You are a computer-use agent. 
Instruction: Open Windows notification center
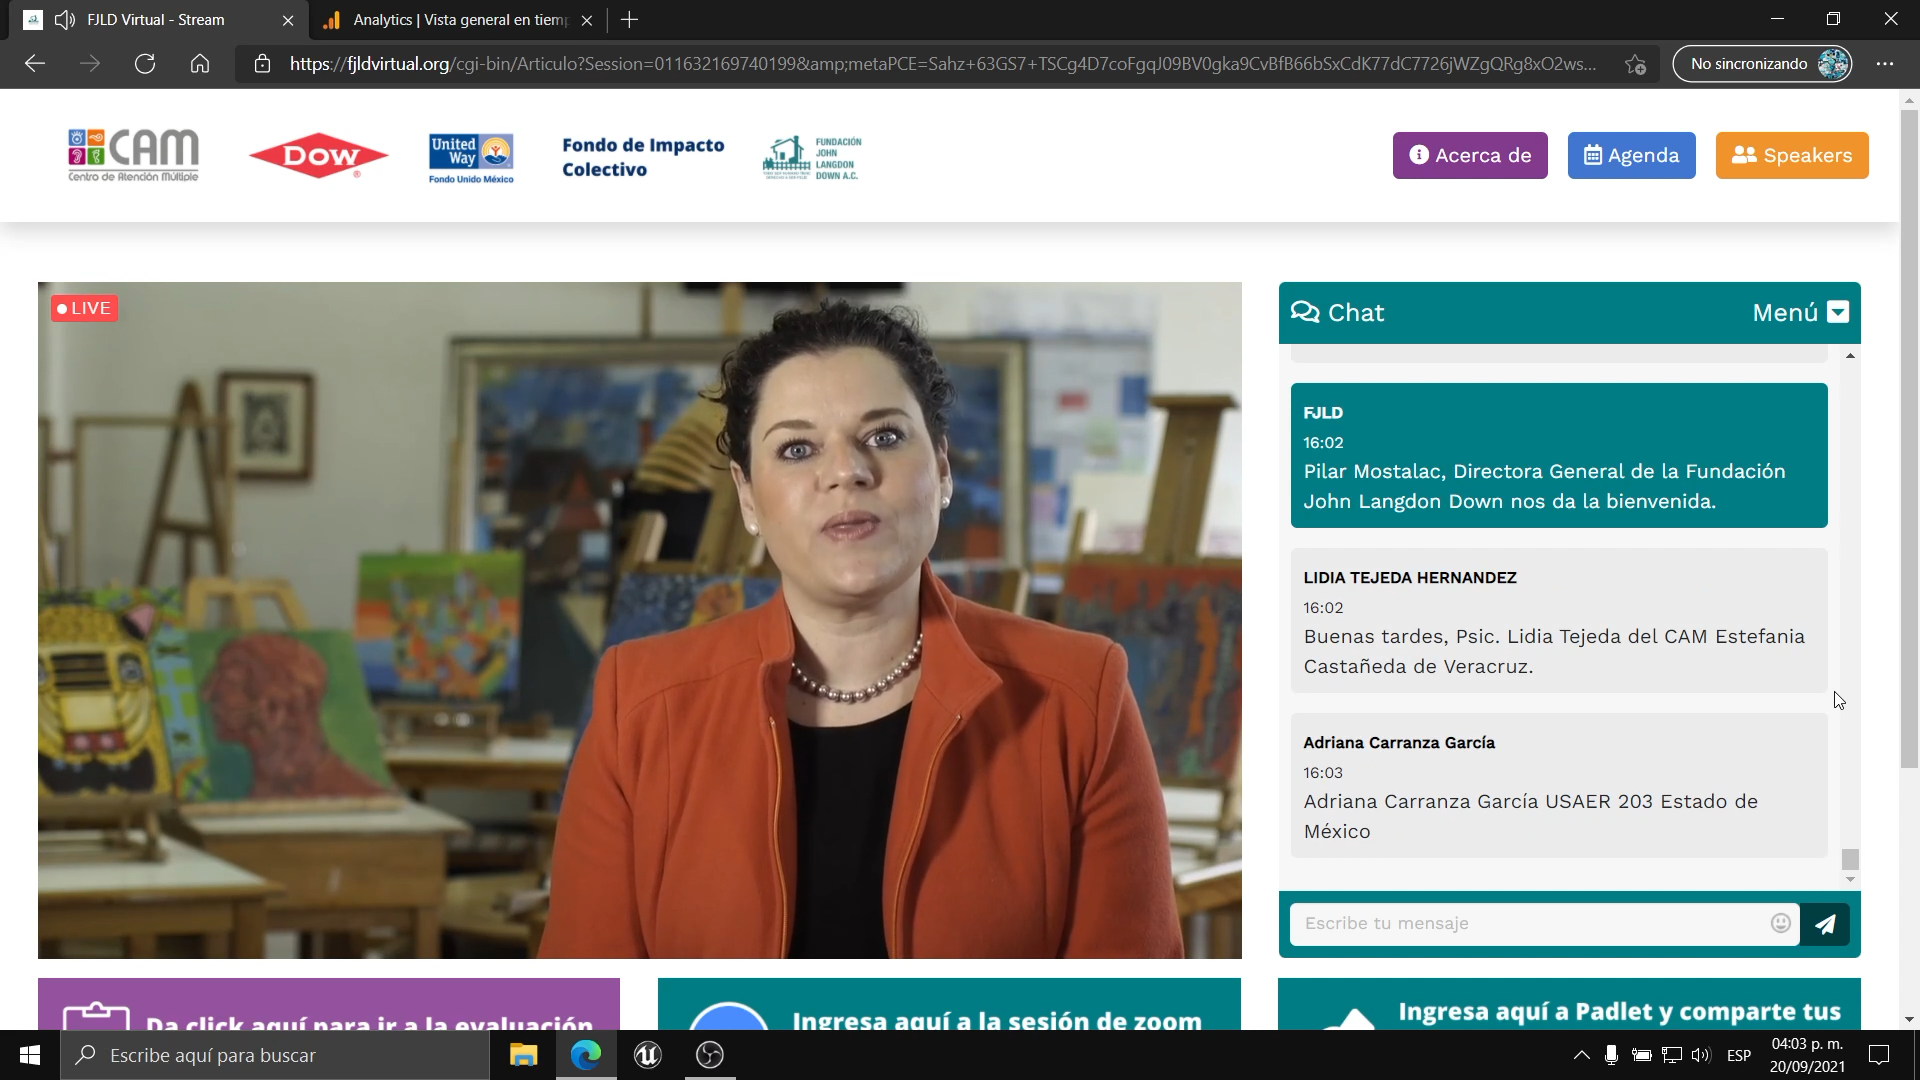[1878, 1055]
